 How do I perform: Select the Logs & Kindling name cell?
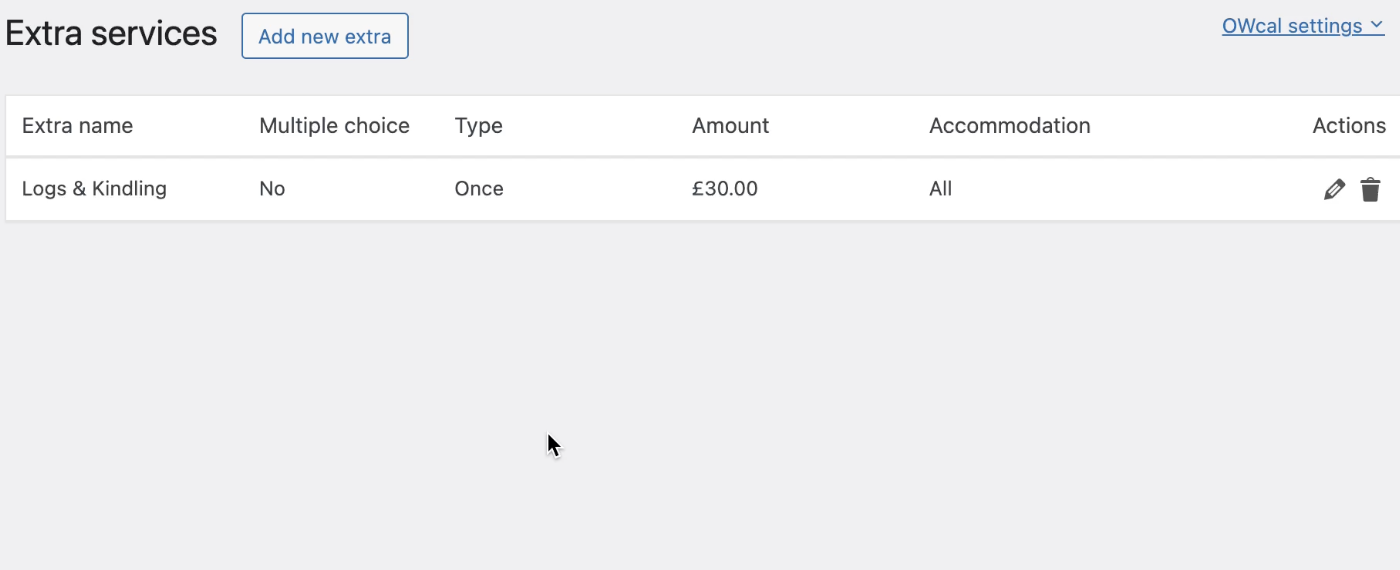[x=94, y=189]
